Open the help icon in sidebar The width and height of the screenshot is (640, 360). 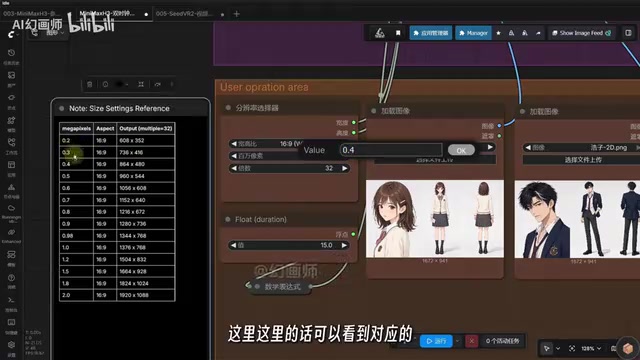pyautogui.click(x=11, y=278)
